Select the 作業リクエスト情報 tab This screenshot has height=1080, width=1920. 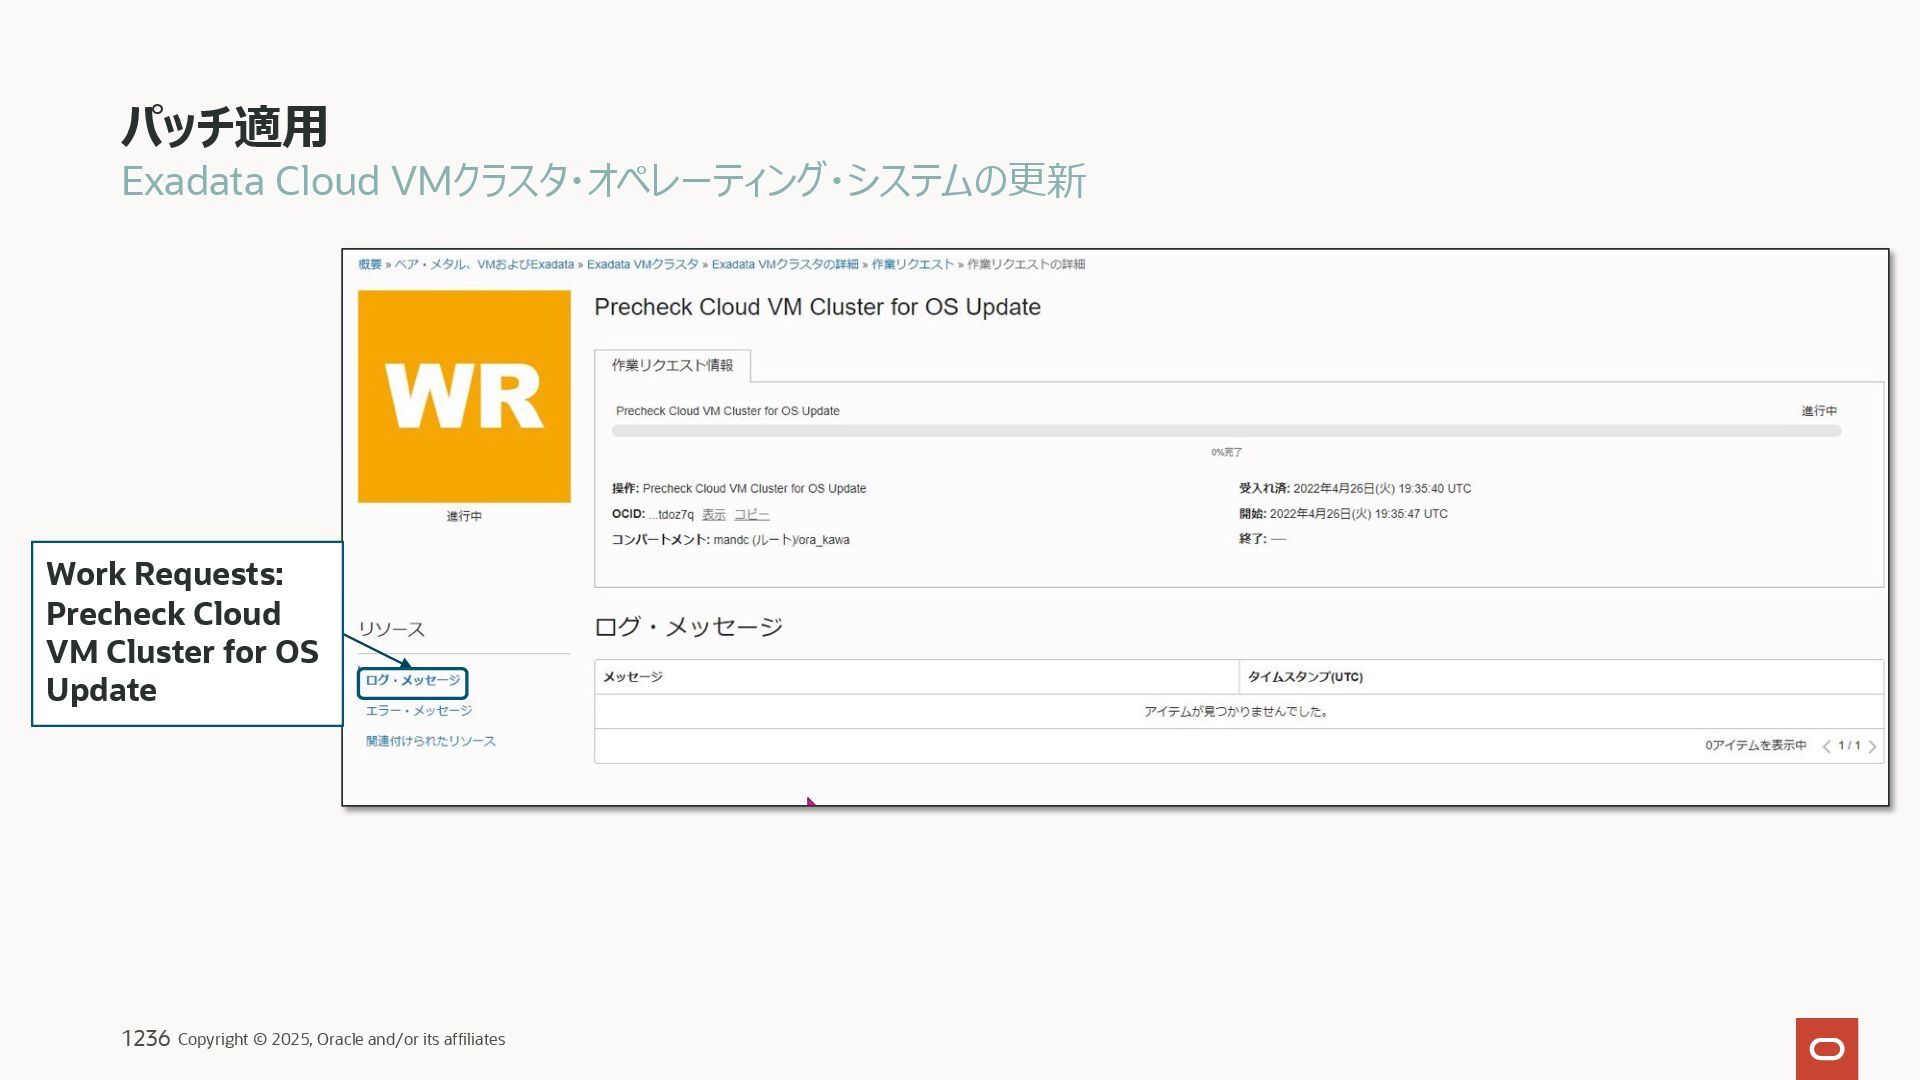672,365
